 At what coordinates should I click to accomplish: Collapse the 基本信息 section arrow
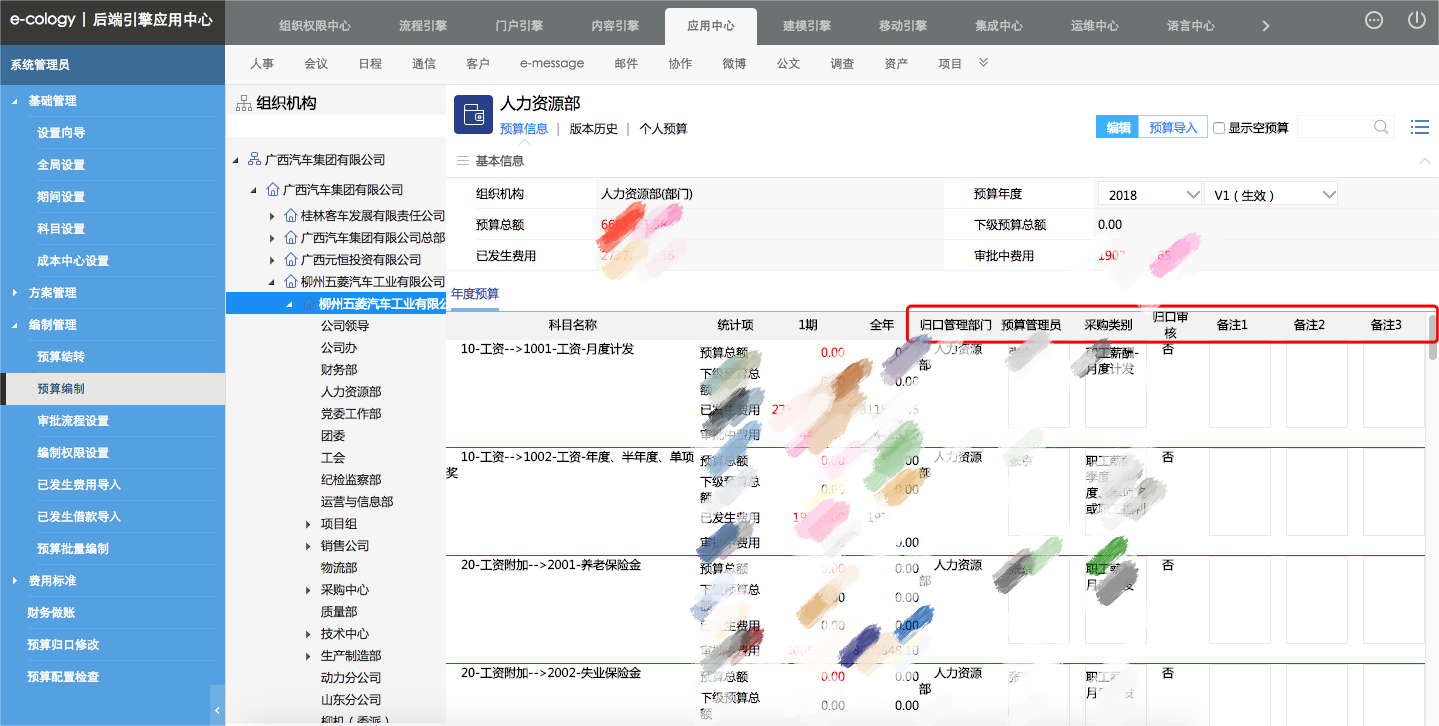click(x=1424, y=161)
